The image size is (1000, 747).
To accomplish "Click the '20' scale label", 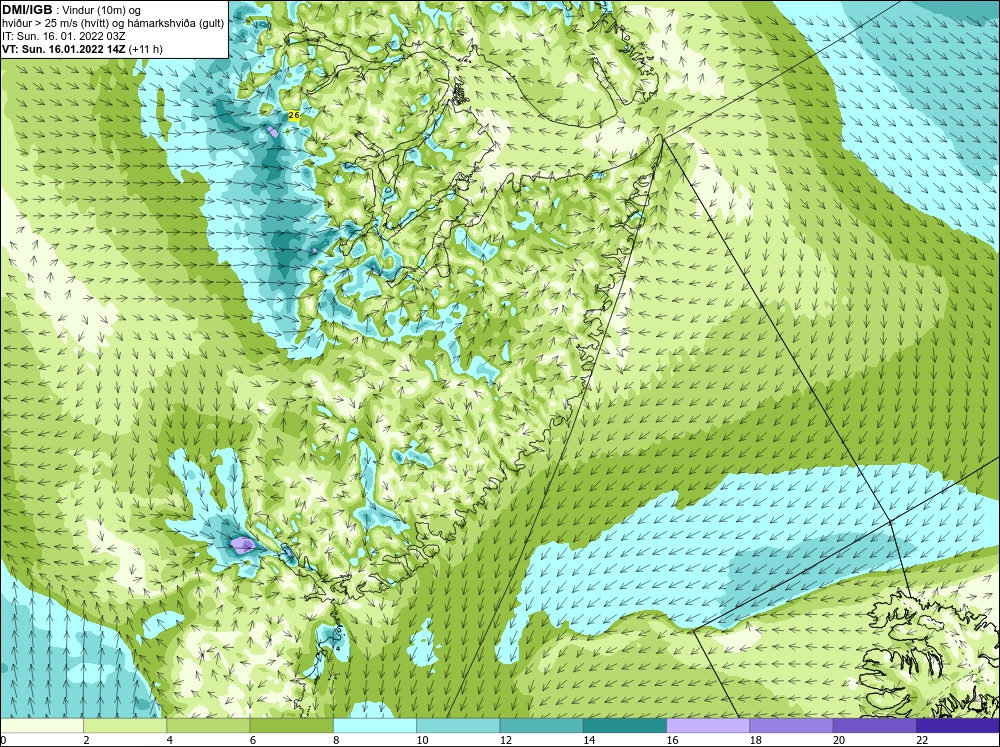I will (x=839, y=740).
